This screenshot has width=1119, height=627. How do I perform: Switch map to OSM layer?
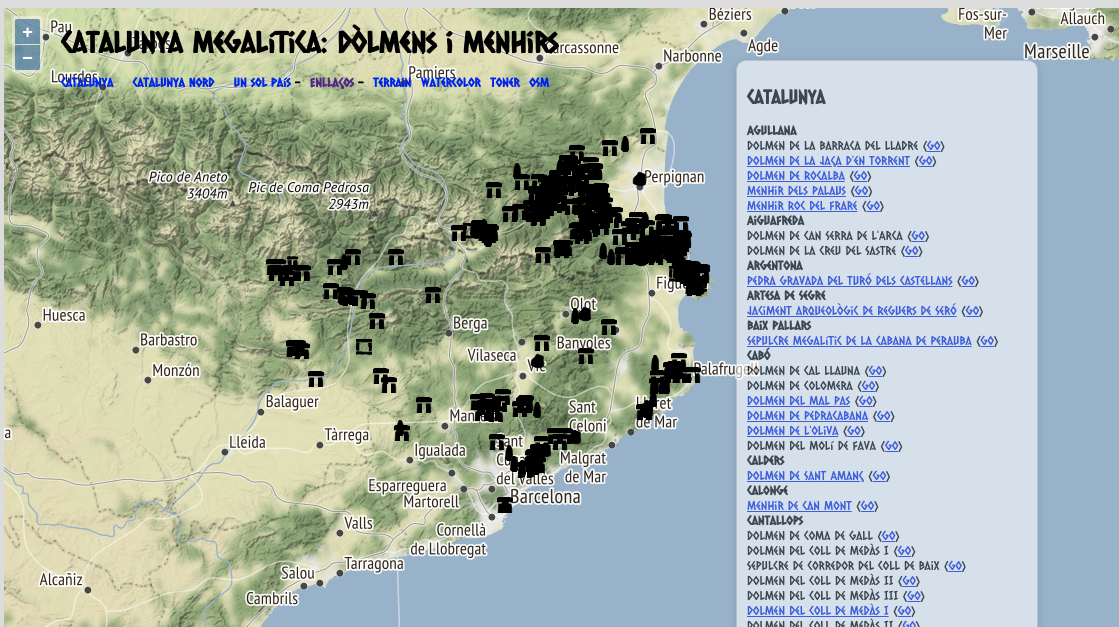tap(539, 83)
